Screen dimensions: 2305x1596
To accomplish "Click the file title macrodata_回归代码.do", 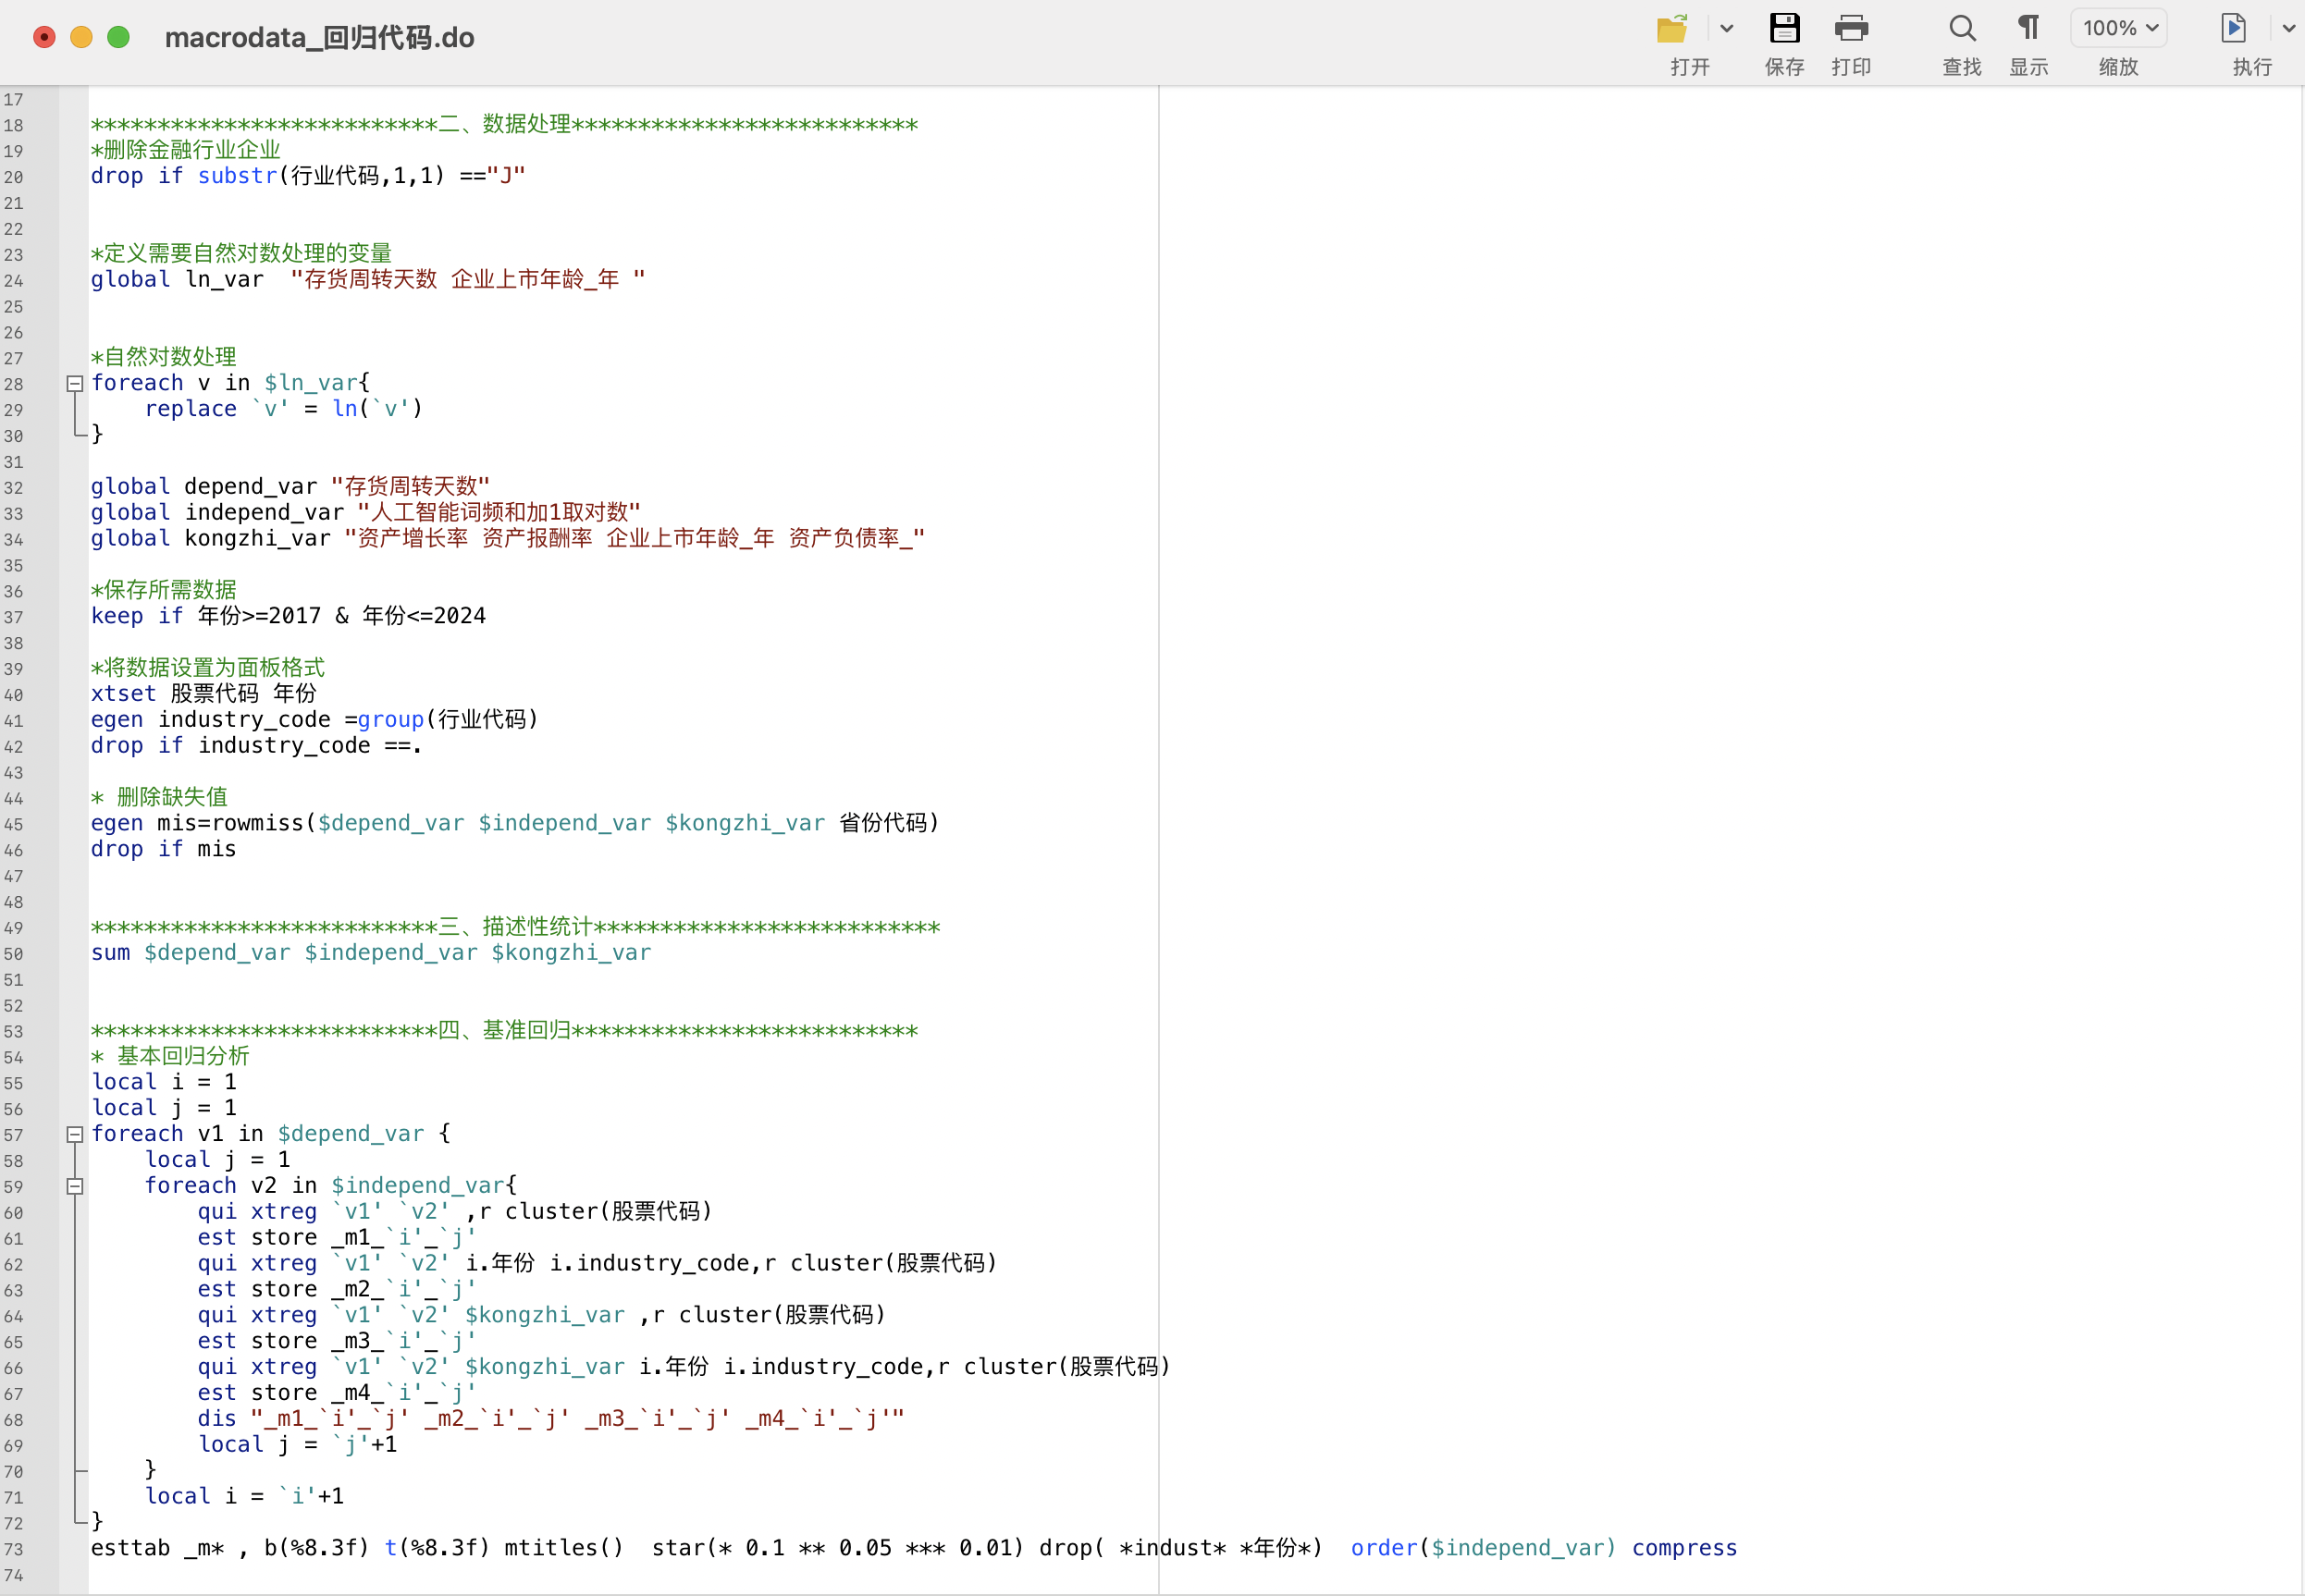I will click(319, 38).
